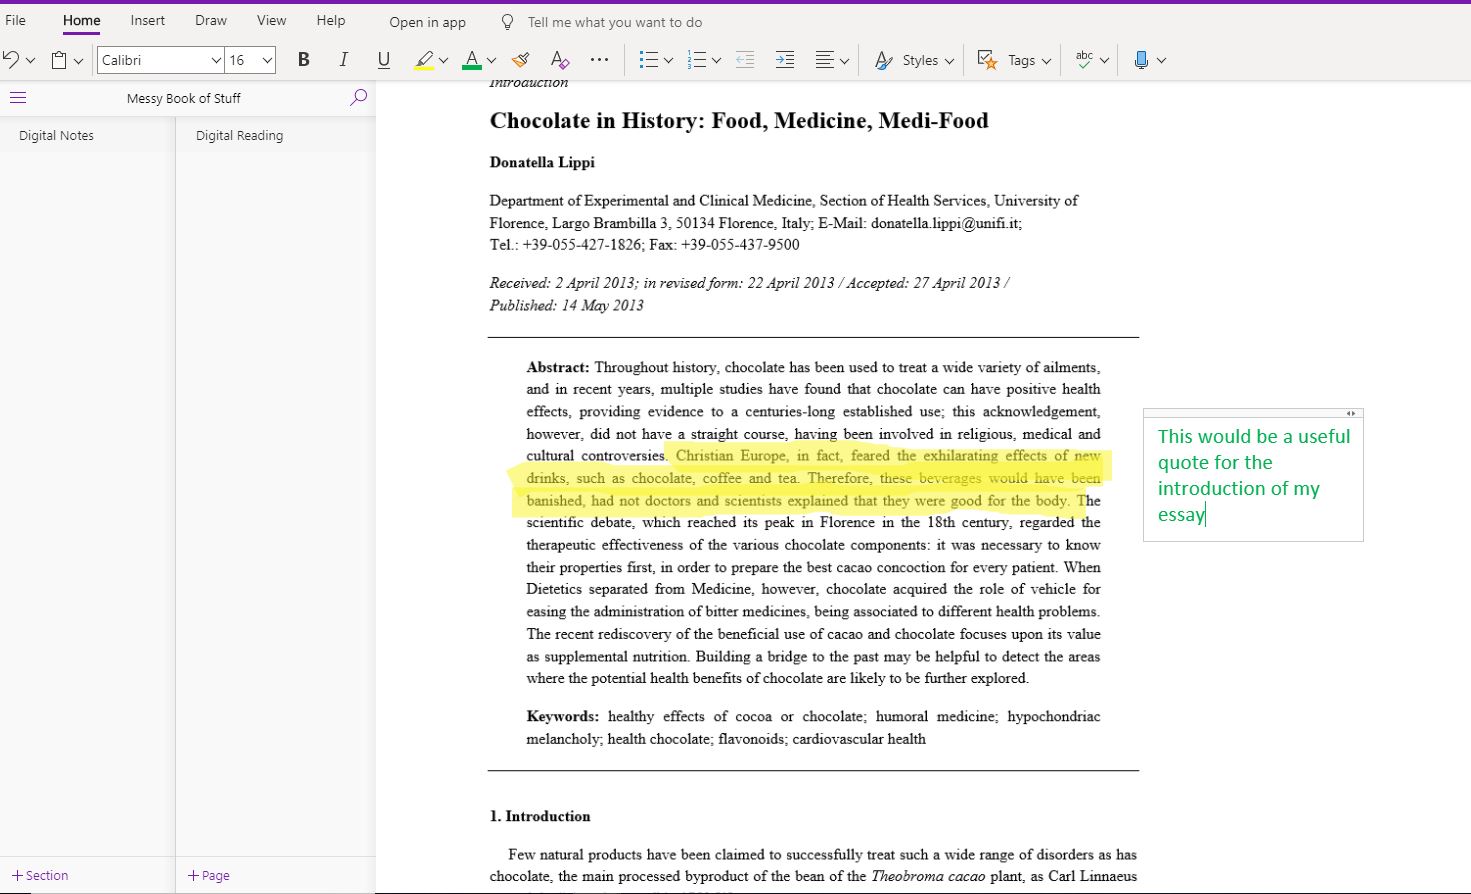Toggle bold formatting
This screenshot has width=1471, height=894.
pos(304,60)
